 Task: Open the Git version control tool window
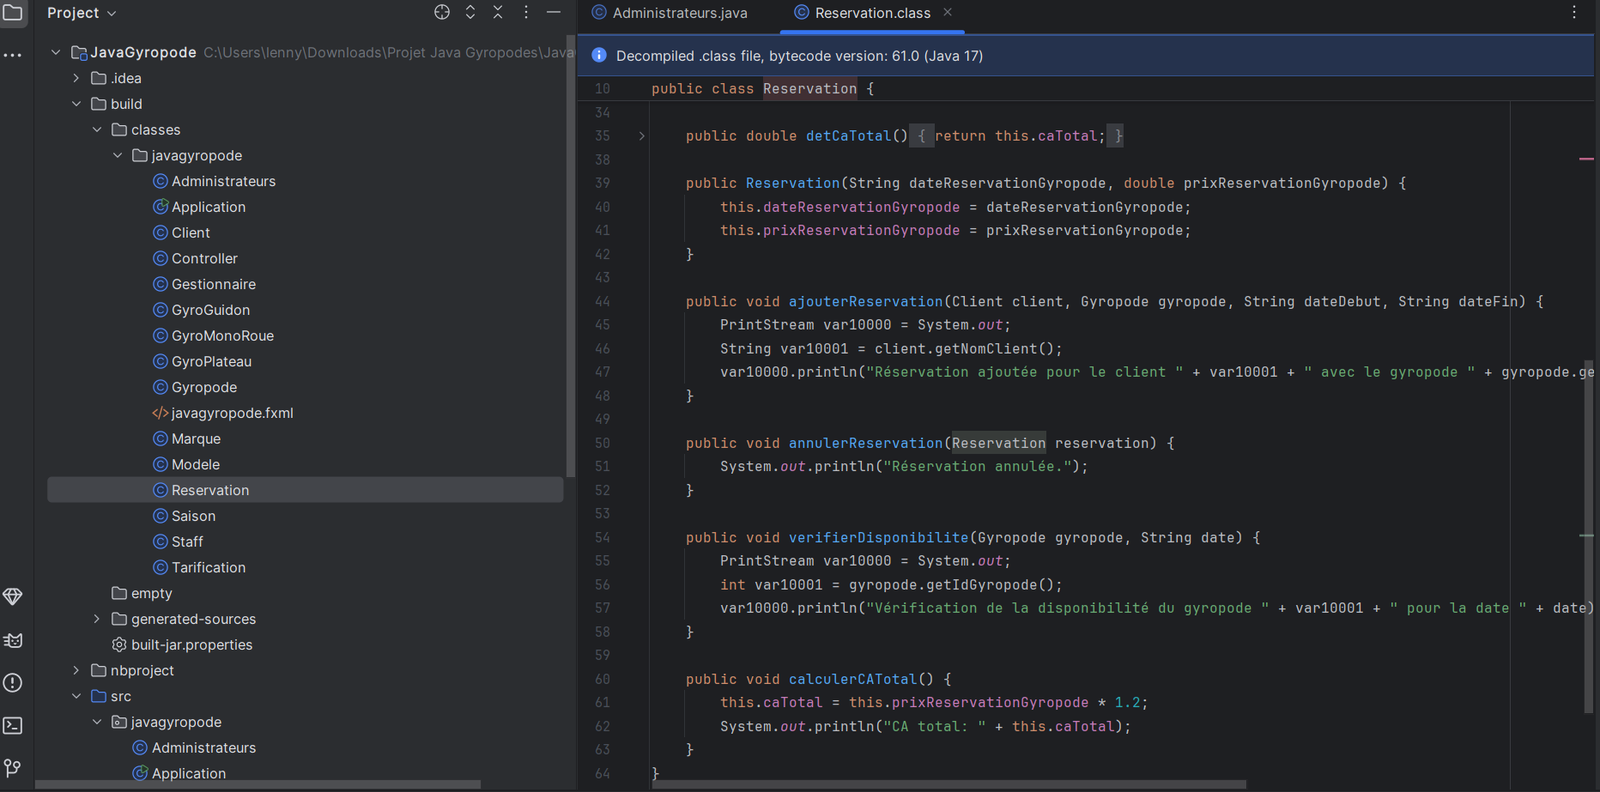pyautogui.click(x=13, y=768)
